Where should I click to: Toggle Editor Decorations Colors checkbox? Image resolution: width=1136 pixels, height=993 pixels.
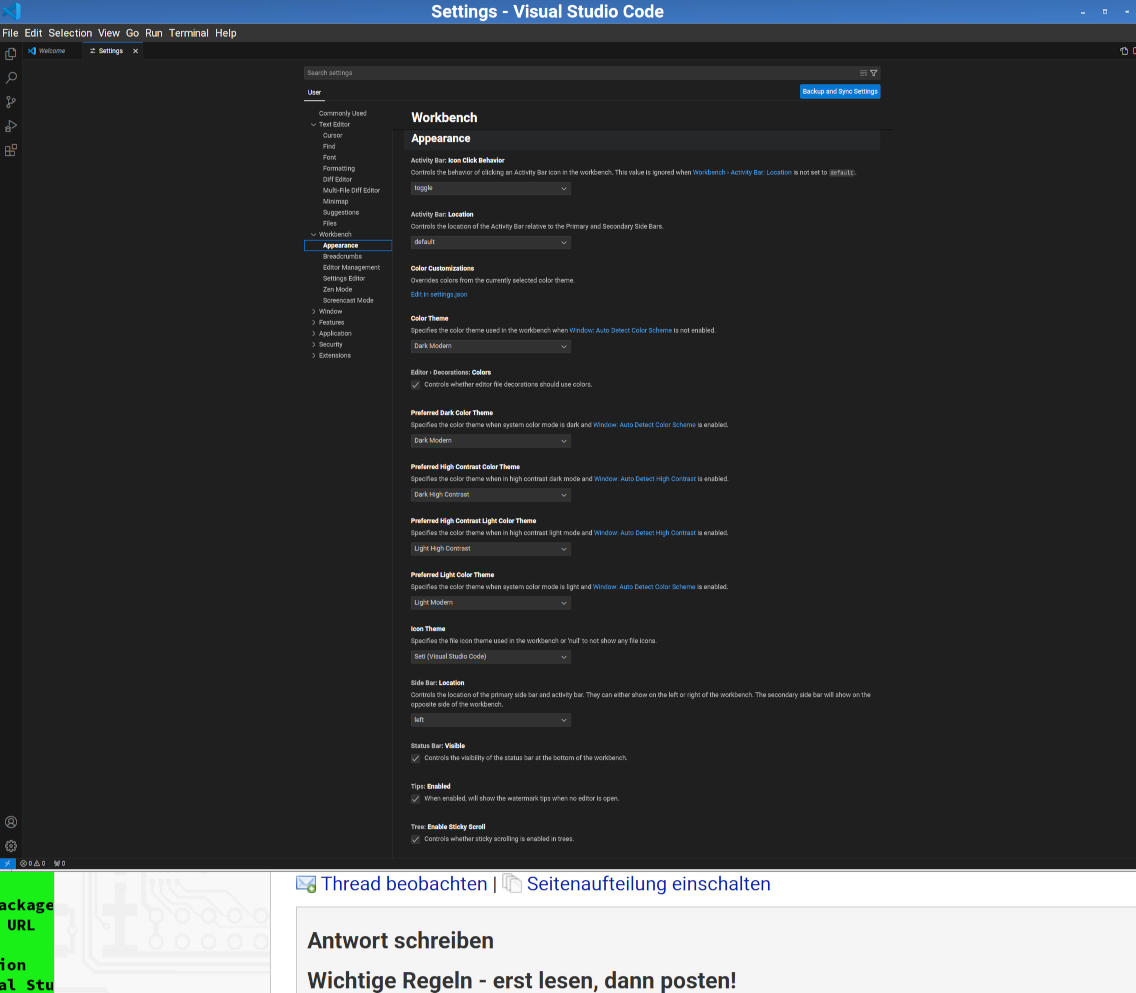[415, 385]
